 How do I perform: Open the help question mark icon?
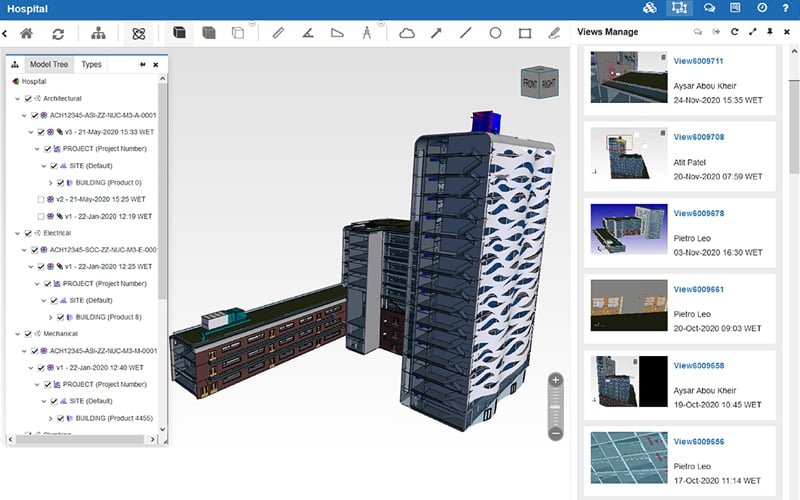[x=786, y=8]
